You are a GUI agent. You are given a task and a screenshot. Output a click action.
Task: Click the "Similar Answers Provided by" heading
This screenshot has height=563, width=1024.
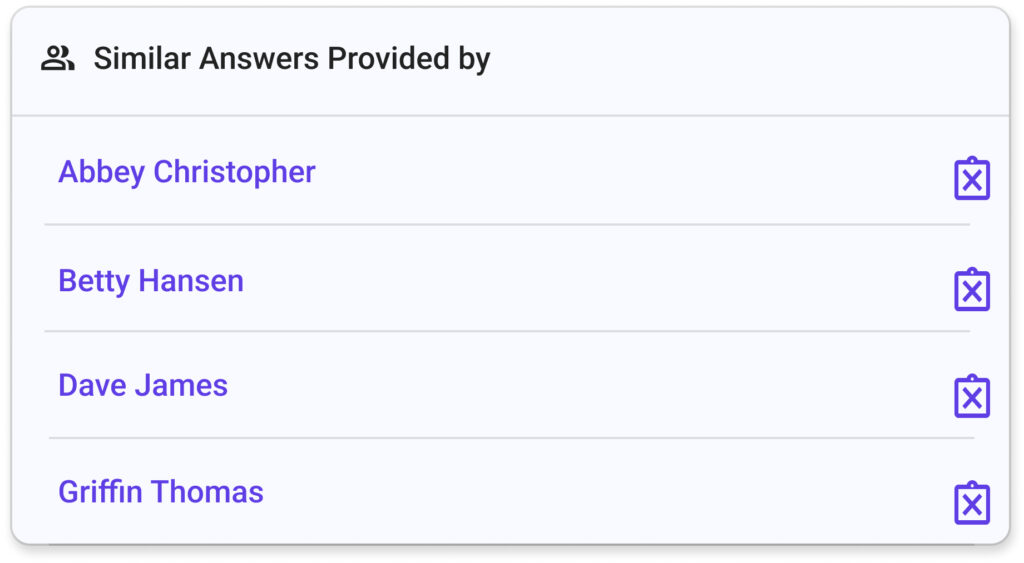pyautogui.click(x=292, y=59)
